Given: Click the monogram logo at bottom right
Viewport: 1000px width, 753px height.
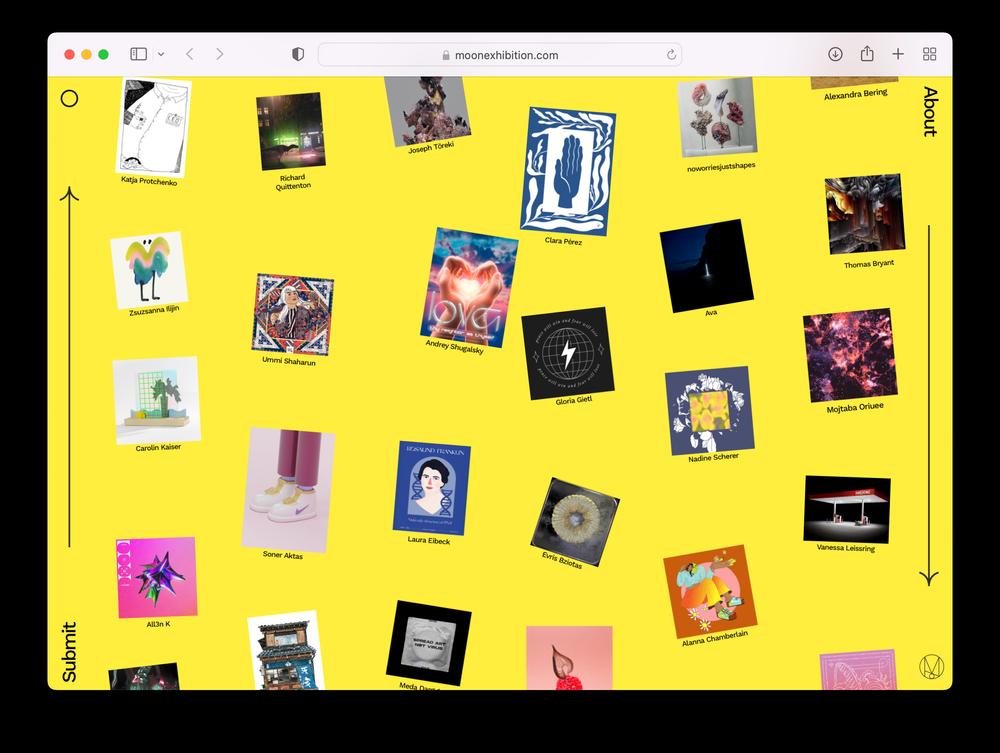Looking at the screenshot, I should tap(932, 667).
